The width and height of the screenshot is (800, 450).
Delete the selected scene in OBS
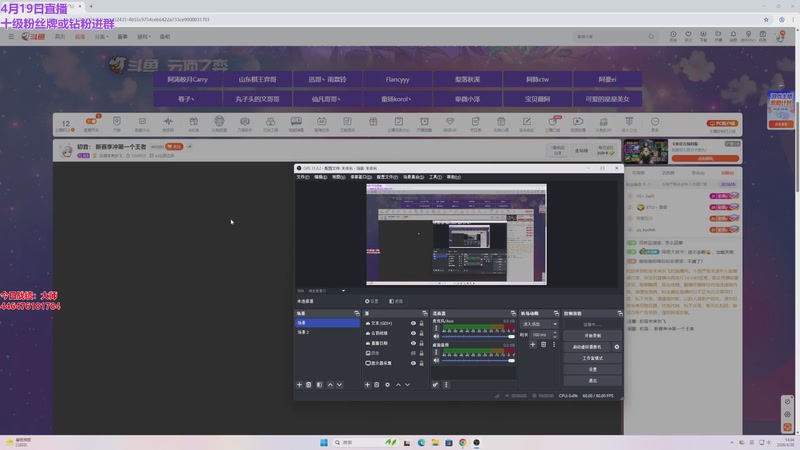point(309,385)
